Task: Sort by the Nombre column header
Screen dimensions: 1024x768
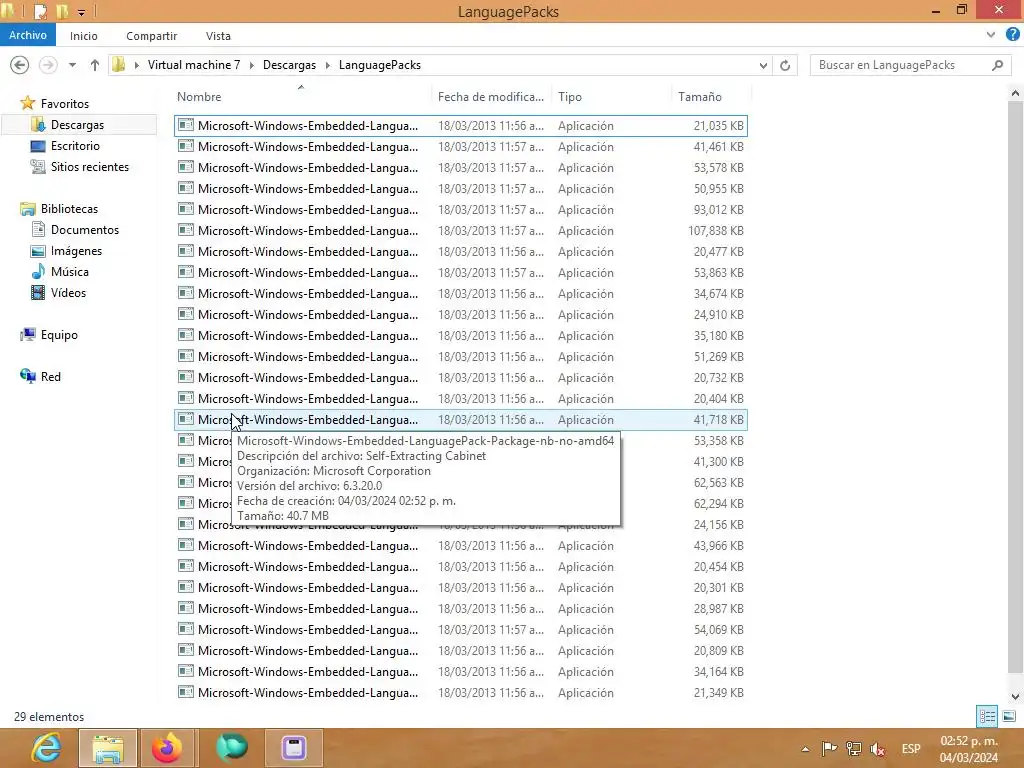Action: [x=199, y=97]
